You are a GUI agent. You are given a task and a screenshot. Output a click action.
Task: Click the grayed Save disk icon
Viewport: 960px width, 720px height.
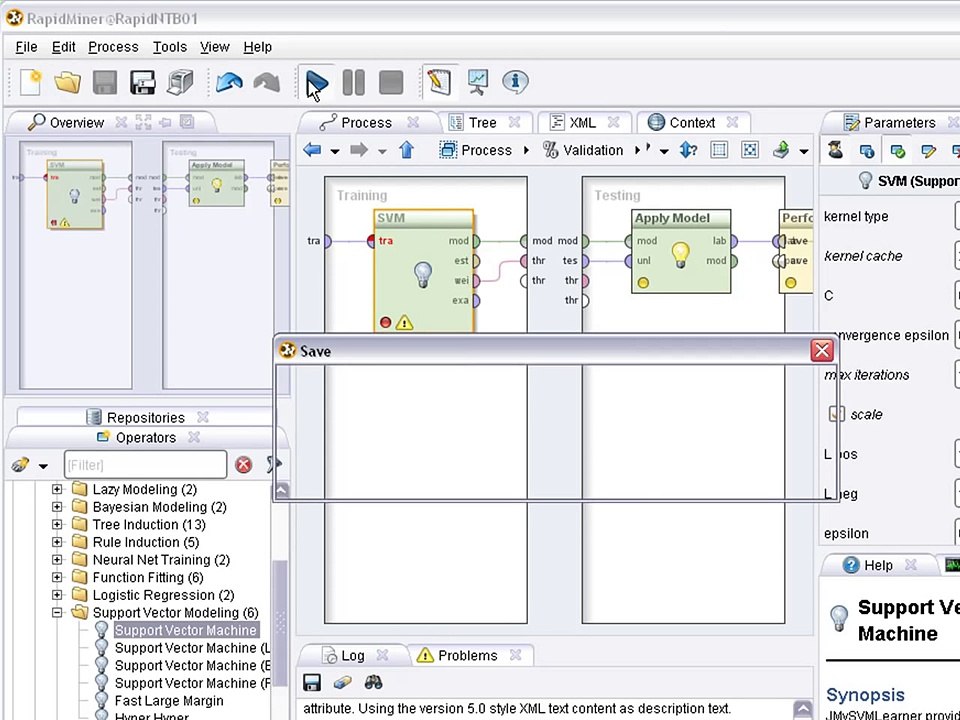coord(105,82)
